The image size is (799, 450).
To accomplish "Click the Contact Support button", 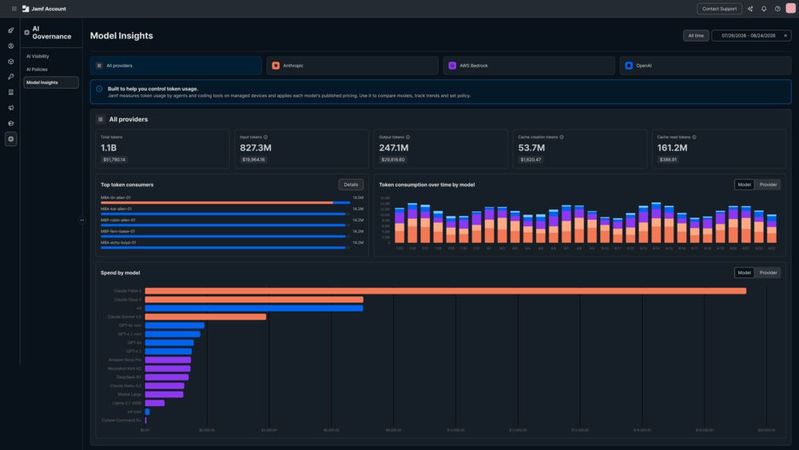I will (719, 9).
